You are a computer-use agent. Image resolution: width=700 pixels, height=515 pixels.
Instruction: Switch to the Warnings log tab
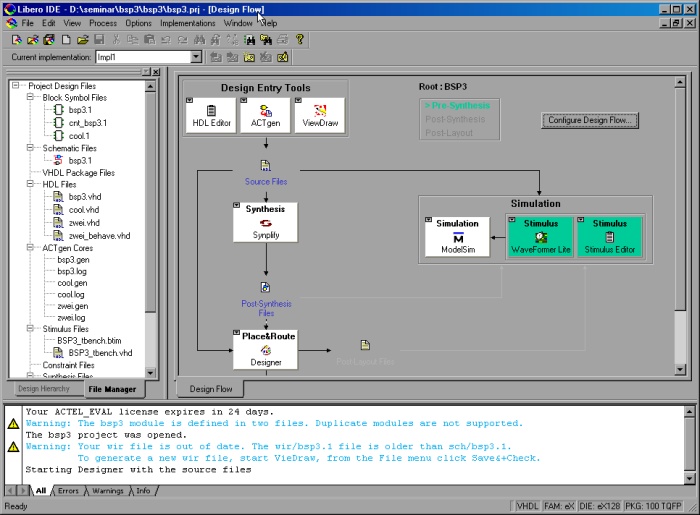tap(108, 490)
